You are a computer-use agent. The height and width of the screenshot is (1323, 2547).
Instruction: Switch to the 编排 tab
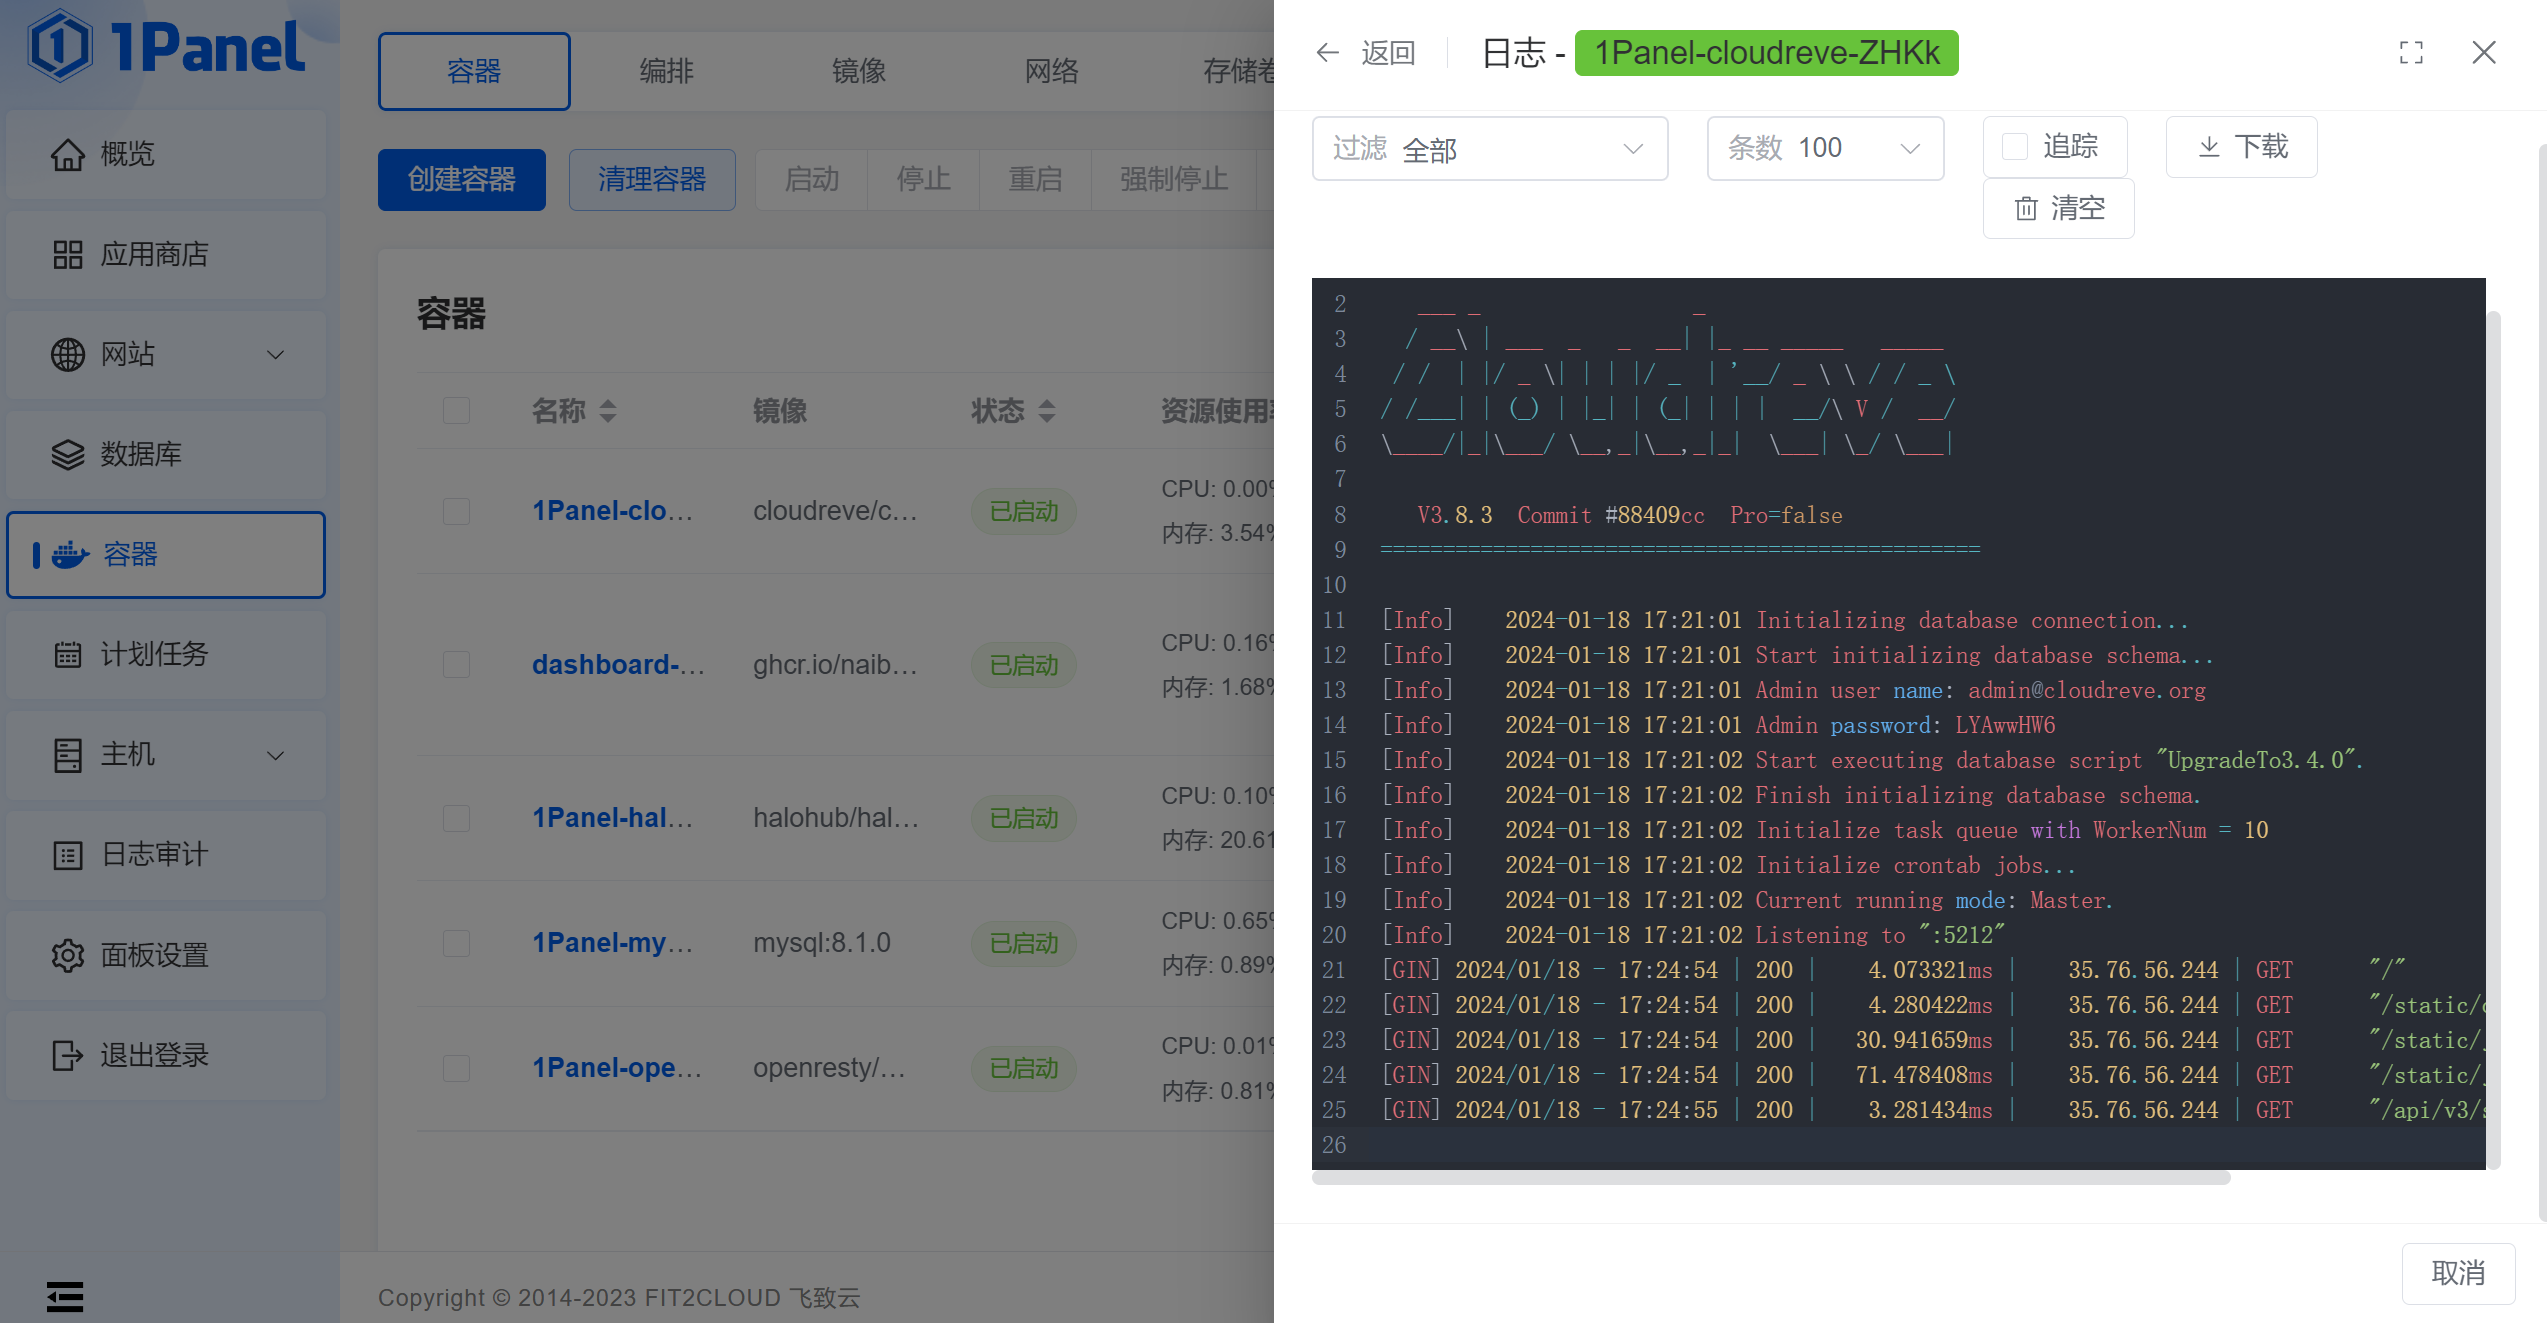pos(666,71)
